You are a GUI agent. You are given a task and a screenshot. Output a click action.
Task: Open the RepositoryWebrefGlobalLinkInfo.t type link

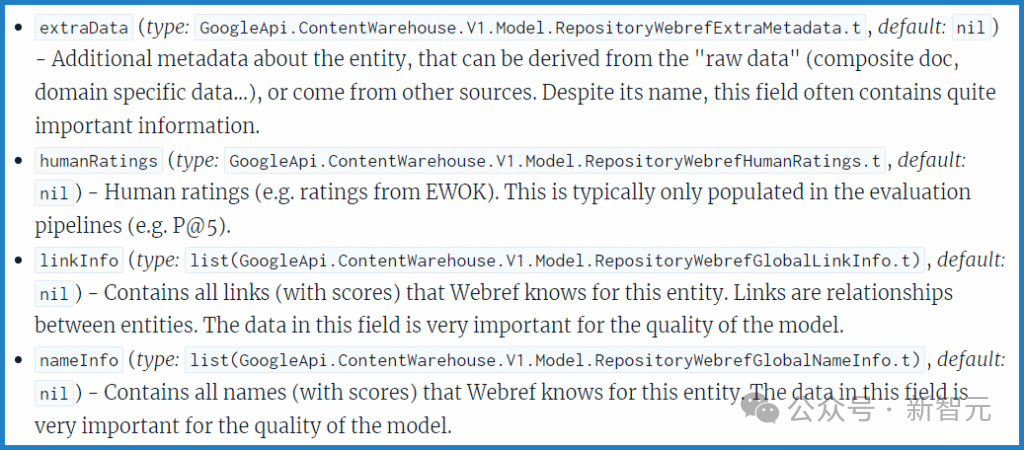[x=555, y=261]
